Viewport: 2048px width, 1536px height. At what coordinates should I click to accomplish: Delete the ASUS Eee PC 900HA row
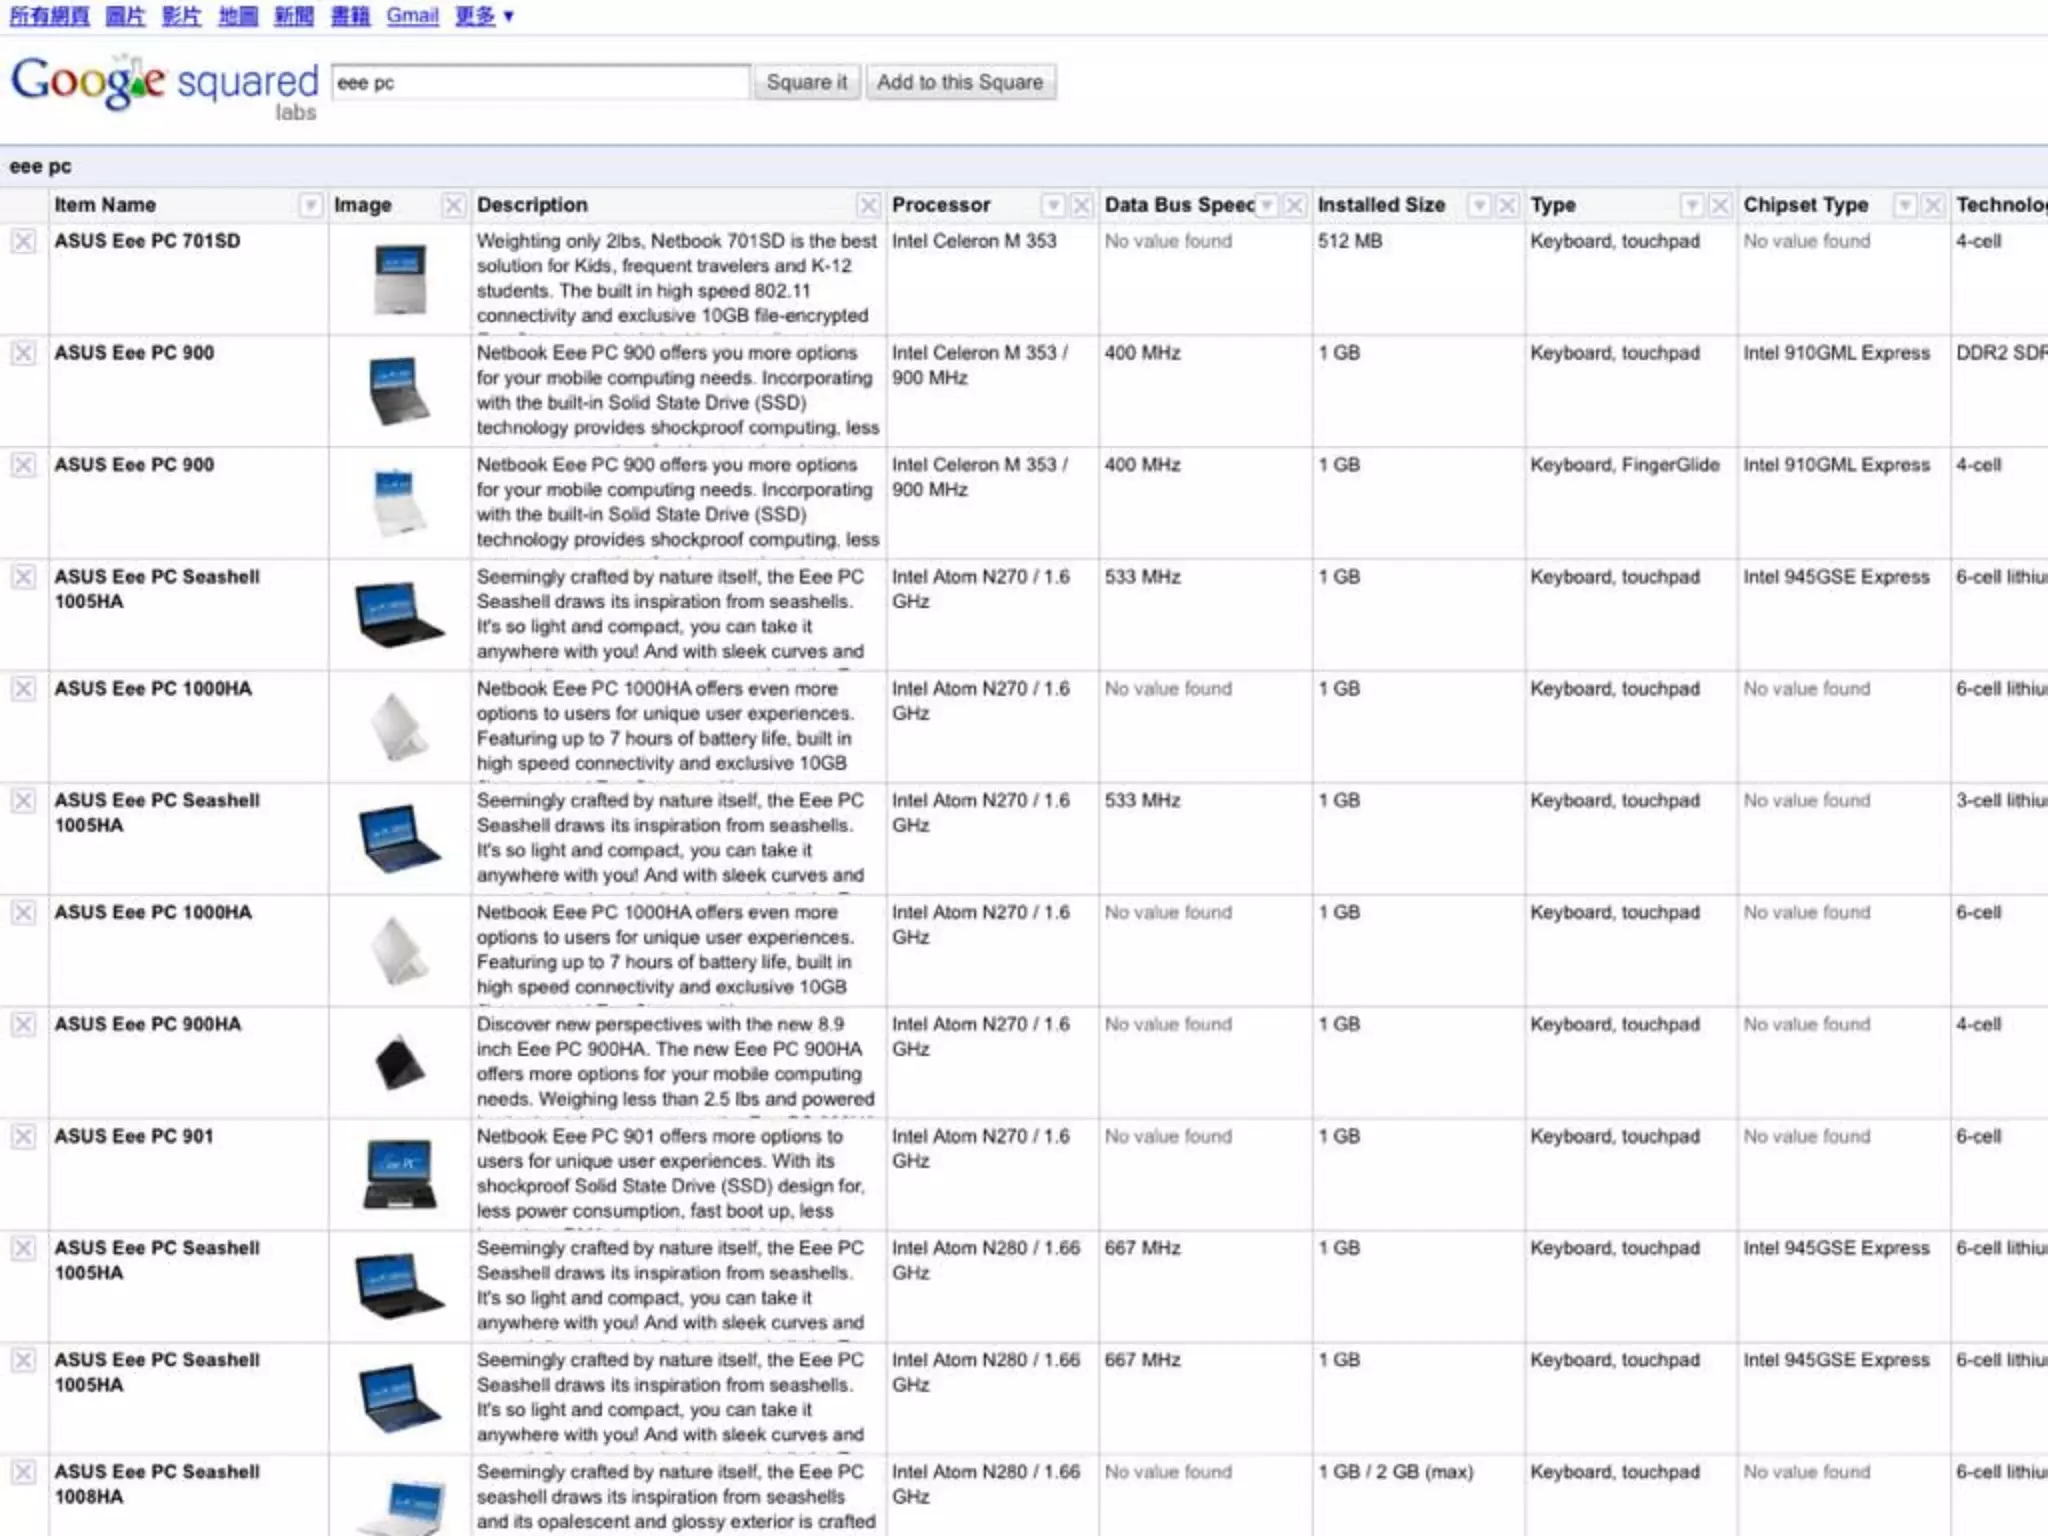[x=24, y=1025]
